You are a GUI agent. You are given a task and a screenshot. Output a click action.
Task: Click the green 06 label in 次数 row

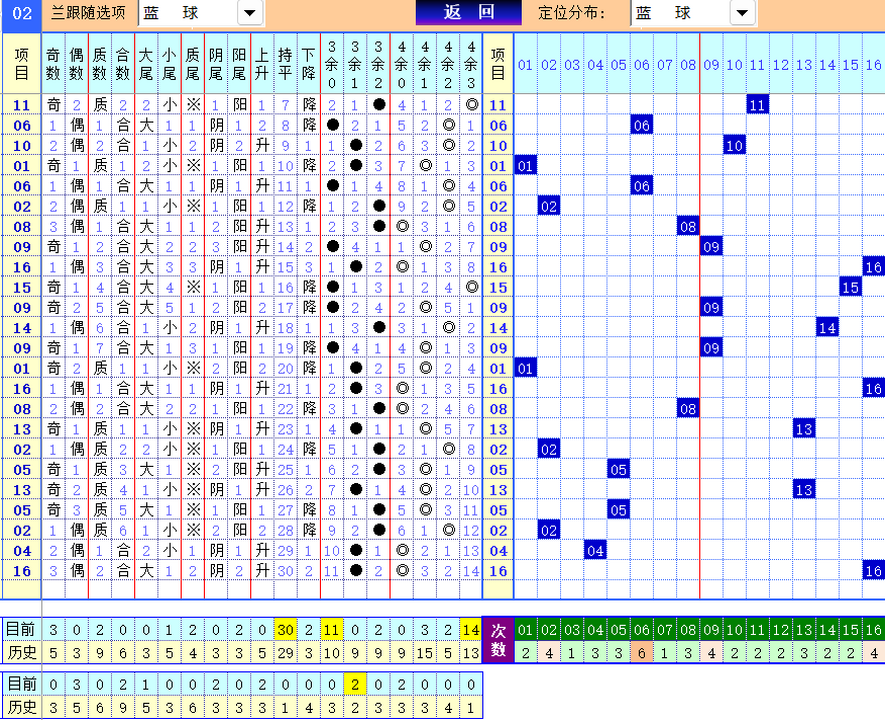tap(641, 629)
